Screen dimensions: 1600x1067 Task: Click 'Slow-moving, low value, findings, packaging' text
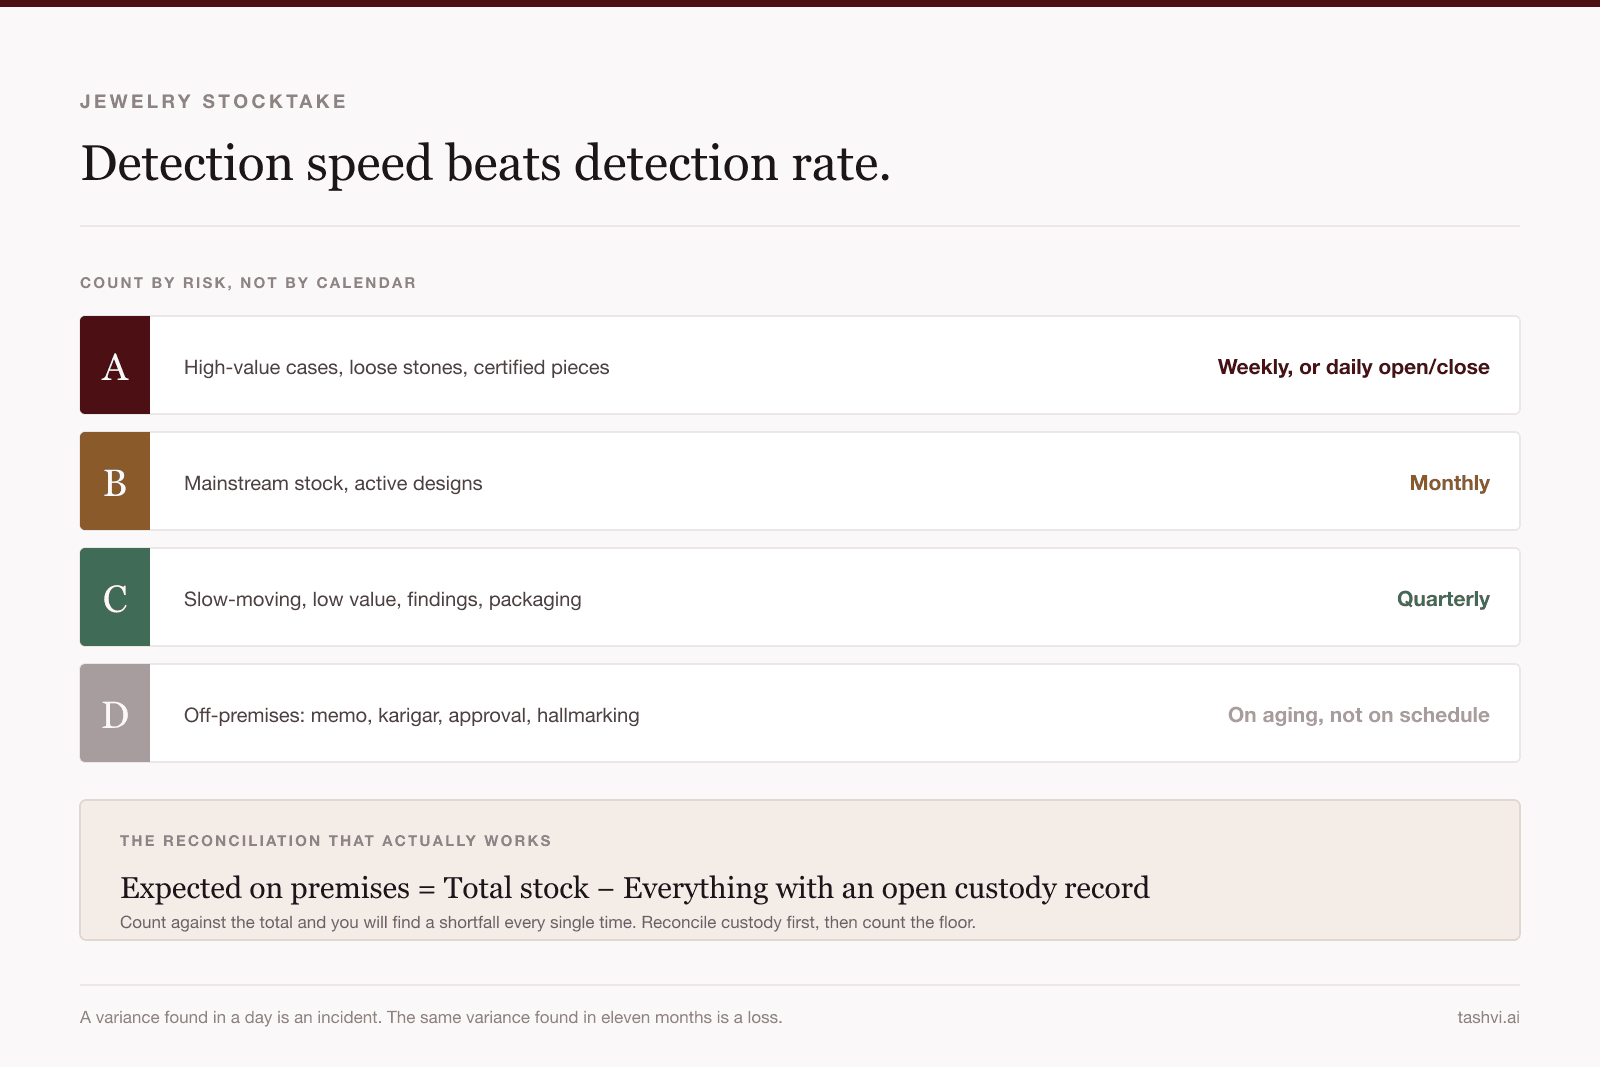coord(382,599)
